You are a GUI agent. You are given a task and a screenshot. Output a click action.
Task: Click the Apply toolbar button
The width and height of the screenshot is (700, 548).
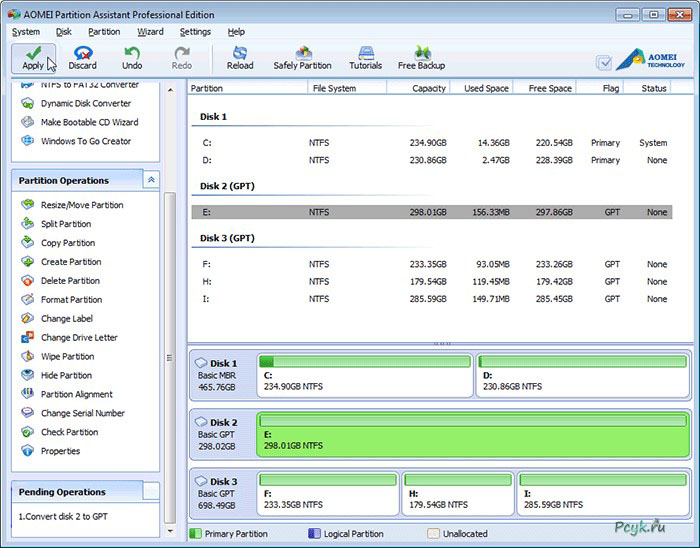(x=33, y=58)
